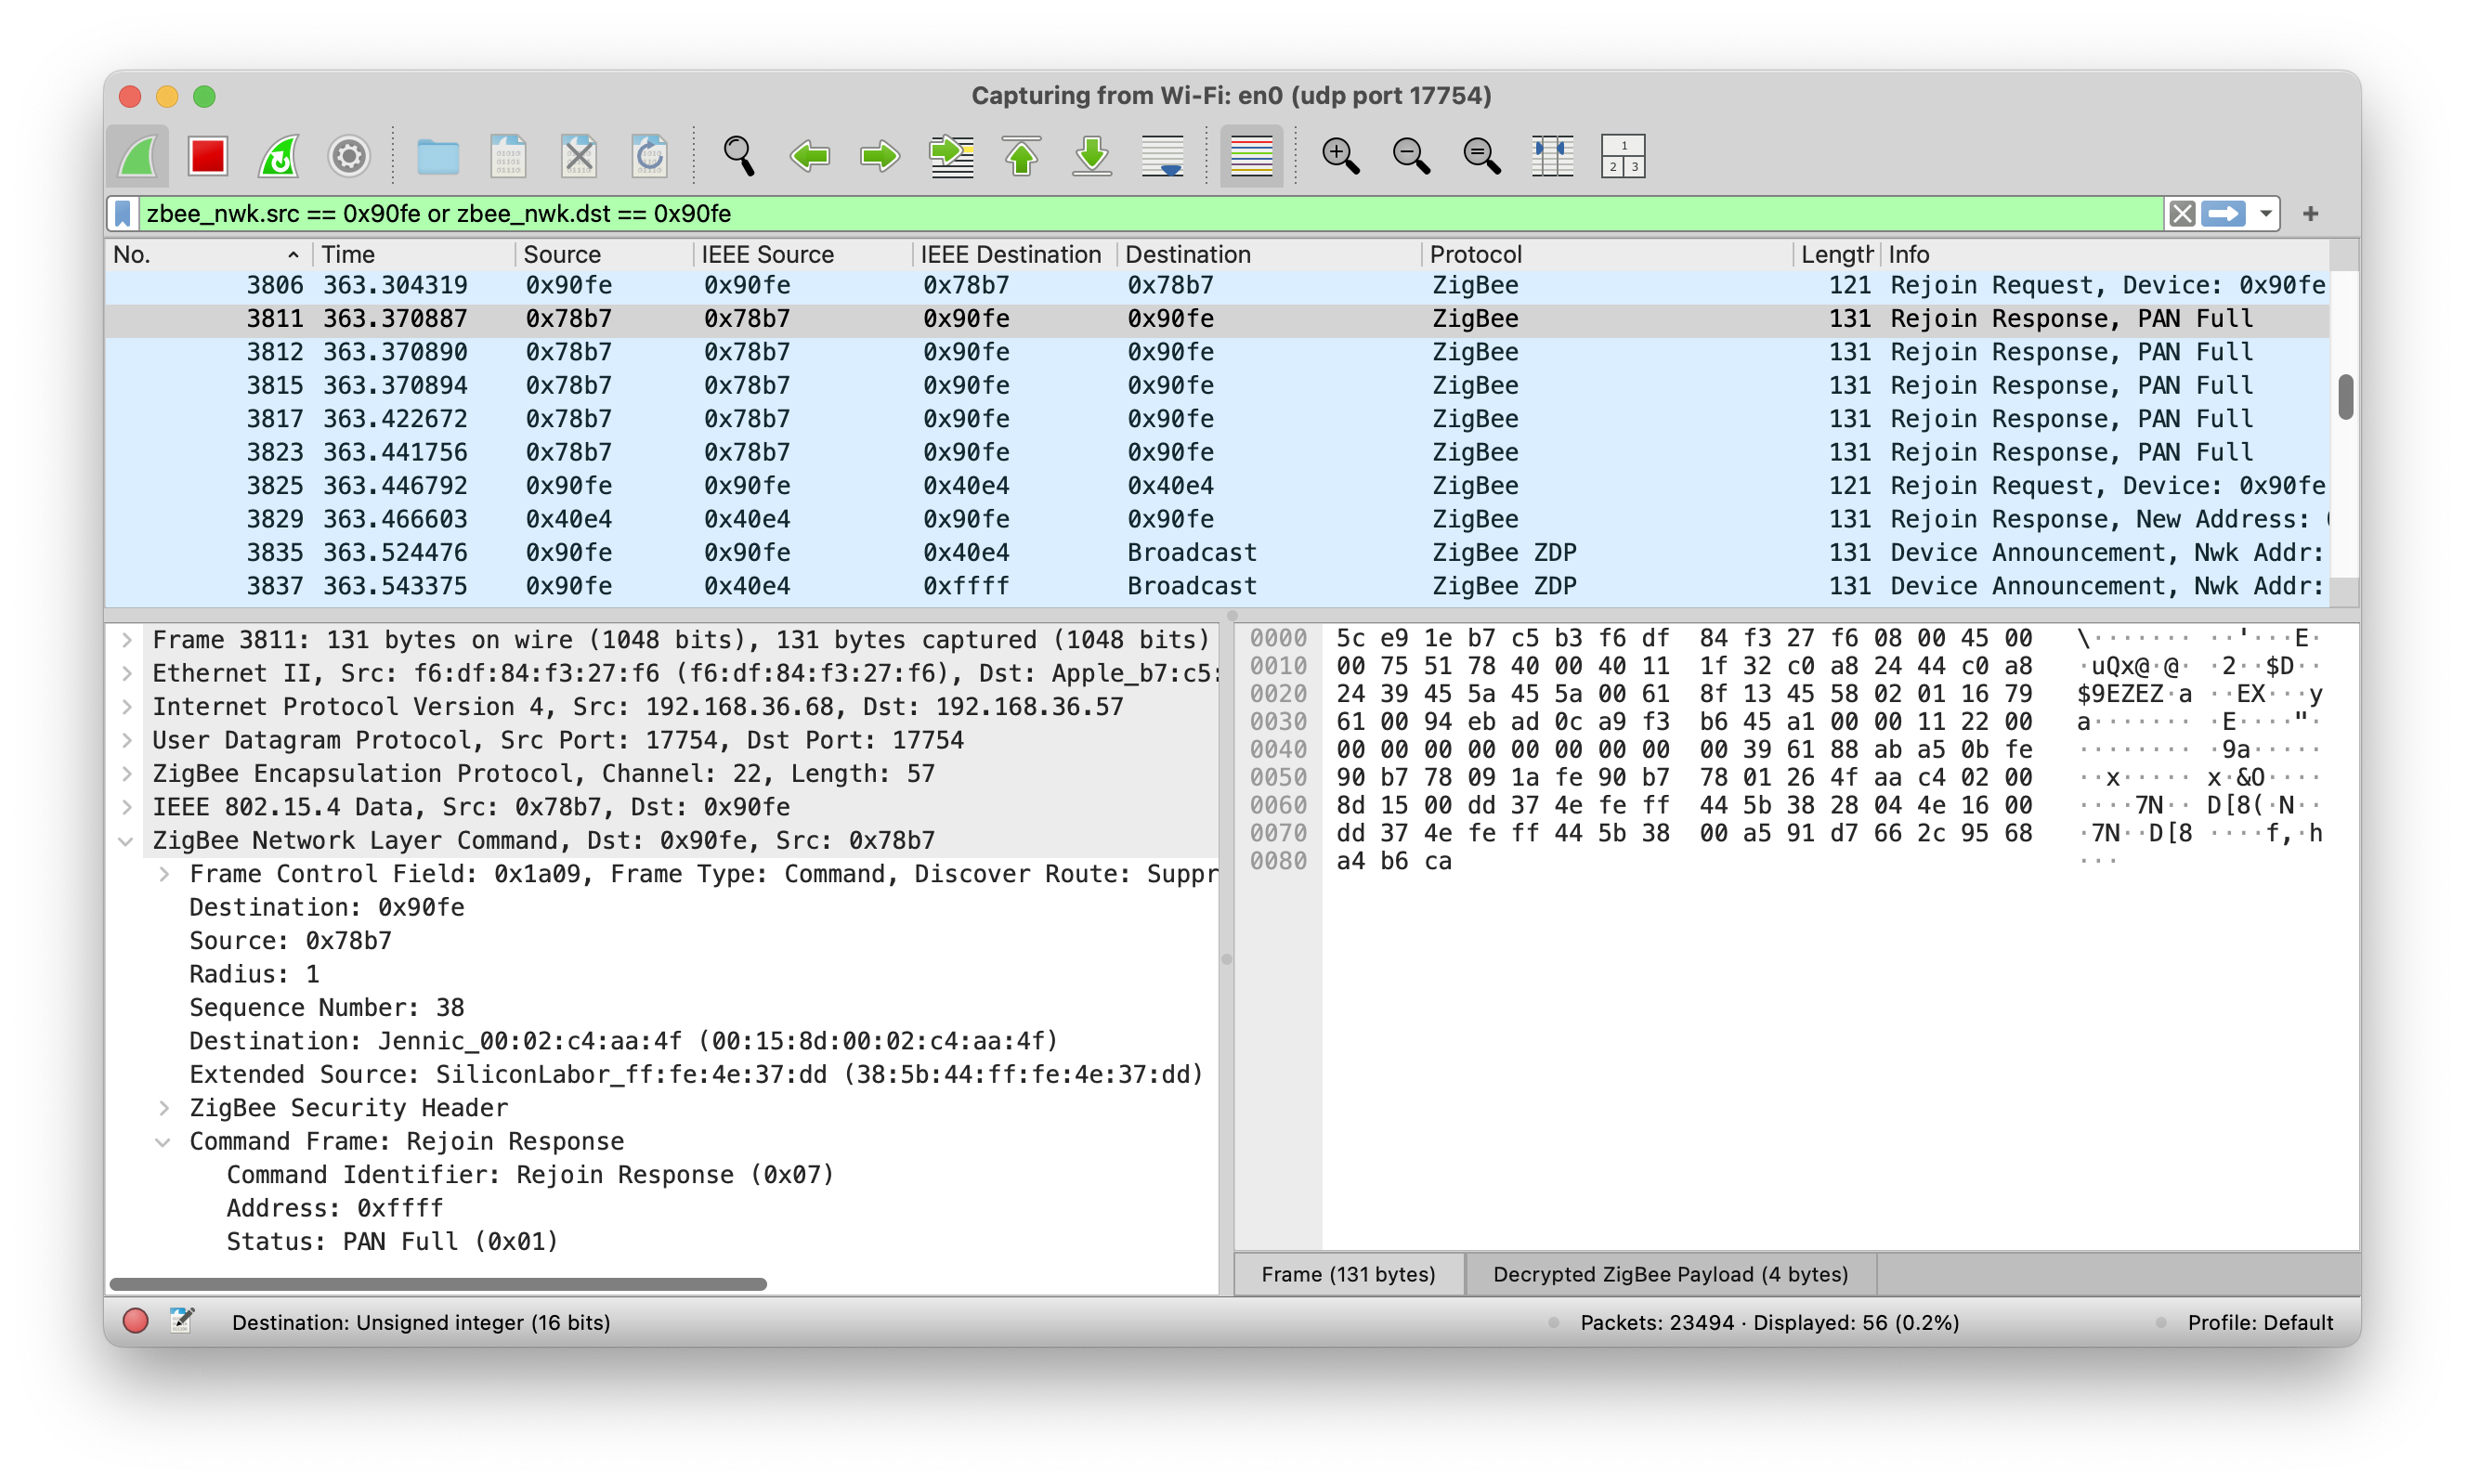Screen dimensions: 2465x1484
Task: Go back in packet history
Action: [x=809, y=156]
